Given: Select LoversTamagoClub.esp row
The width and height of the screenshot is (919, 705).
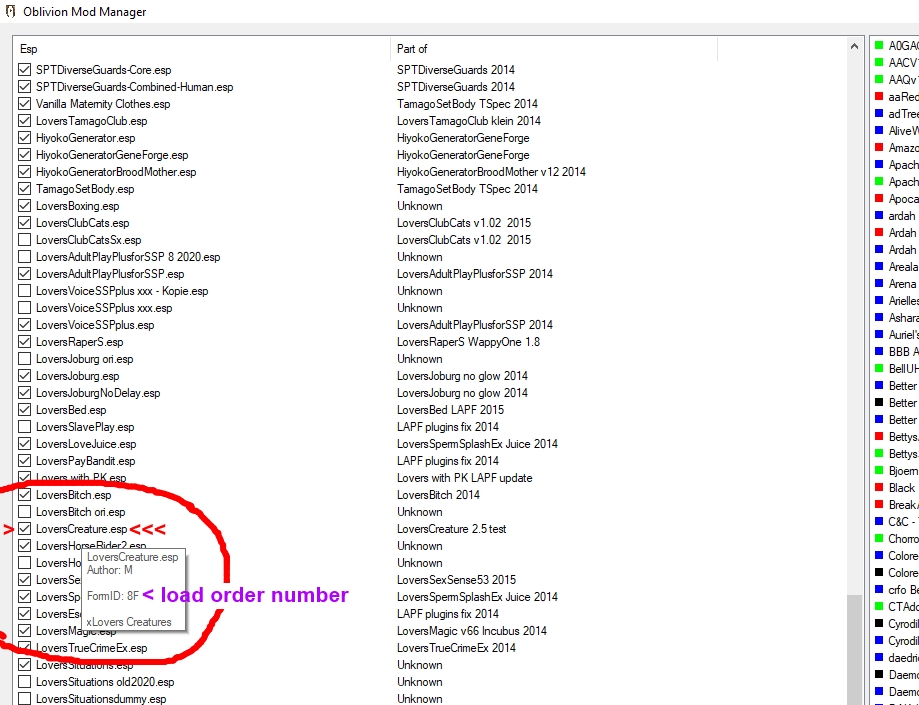Looking at the screenshot, I should (x=91, y=121).
